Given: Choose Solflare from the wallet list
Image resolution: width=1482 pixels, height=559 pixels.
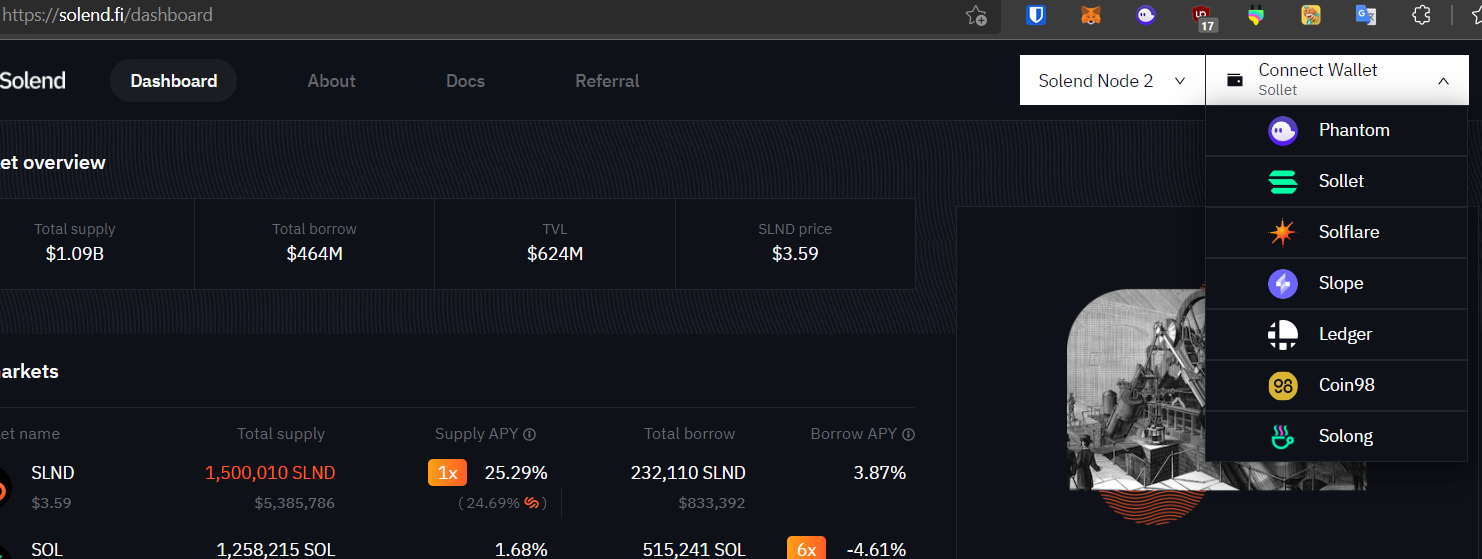Looking at the screenshot, I should click(1337, 232).
